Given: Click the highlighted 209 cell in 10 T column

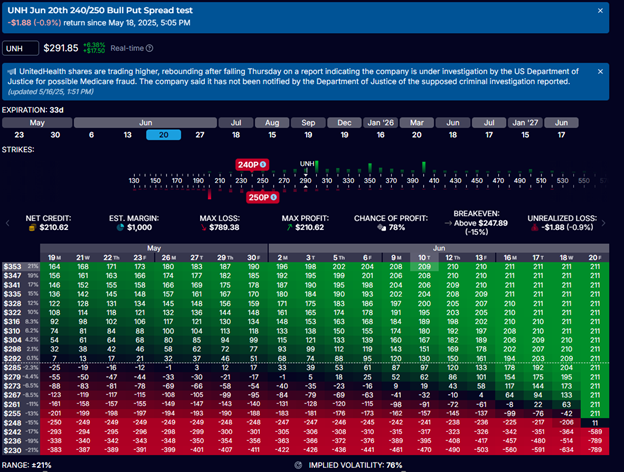Looking at the screenshot, I should pyautogui.click(x=424, y=266).
